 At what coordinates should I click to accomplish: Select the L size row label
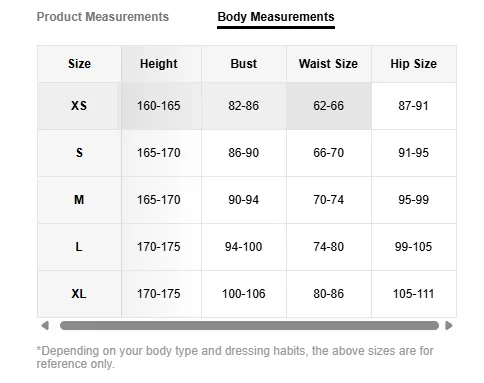coord(79,247)
